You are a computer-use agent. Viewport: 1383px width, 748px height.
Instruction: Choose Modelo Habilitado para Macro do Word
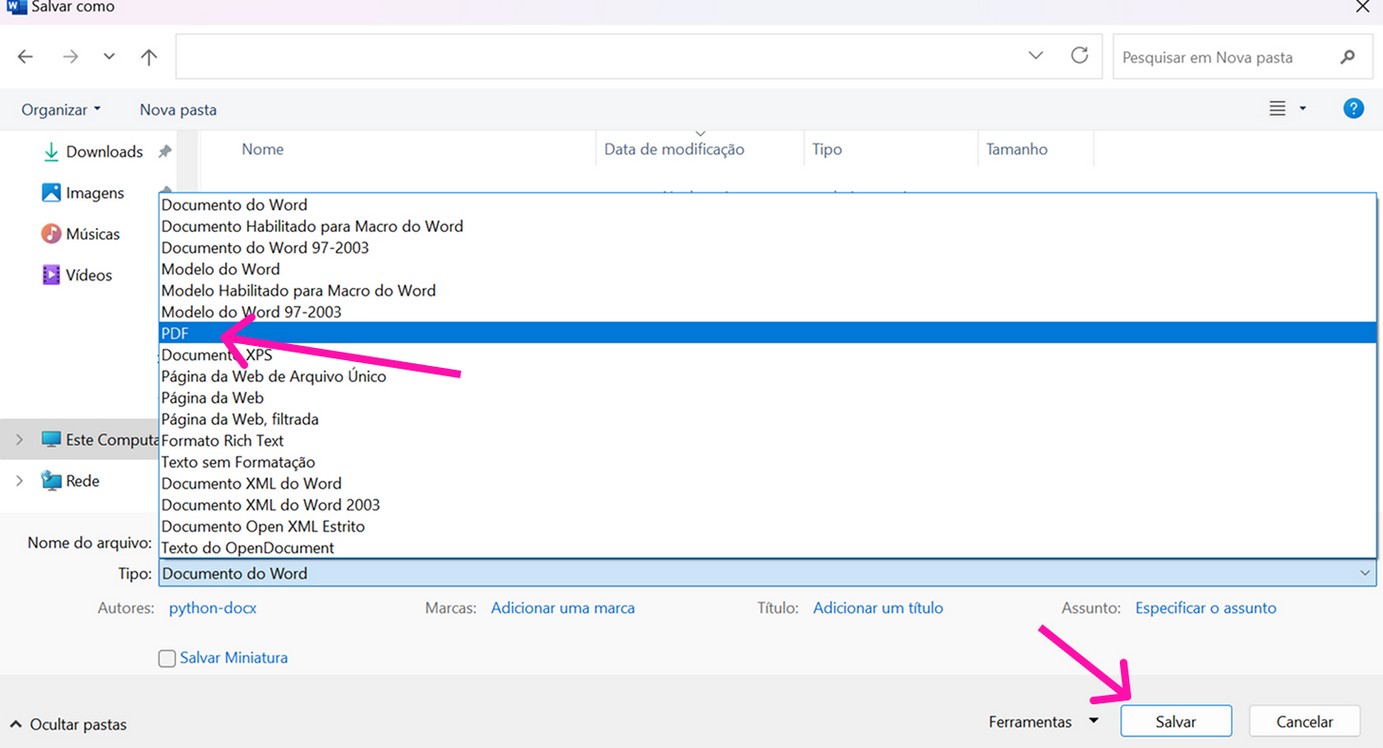tap(767, 290)
